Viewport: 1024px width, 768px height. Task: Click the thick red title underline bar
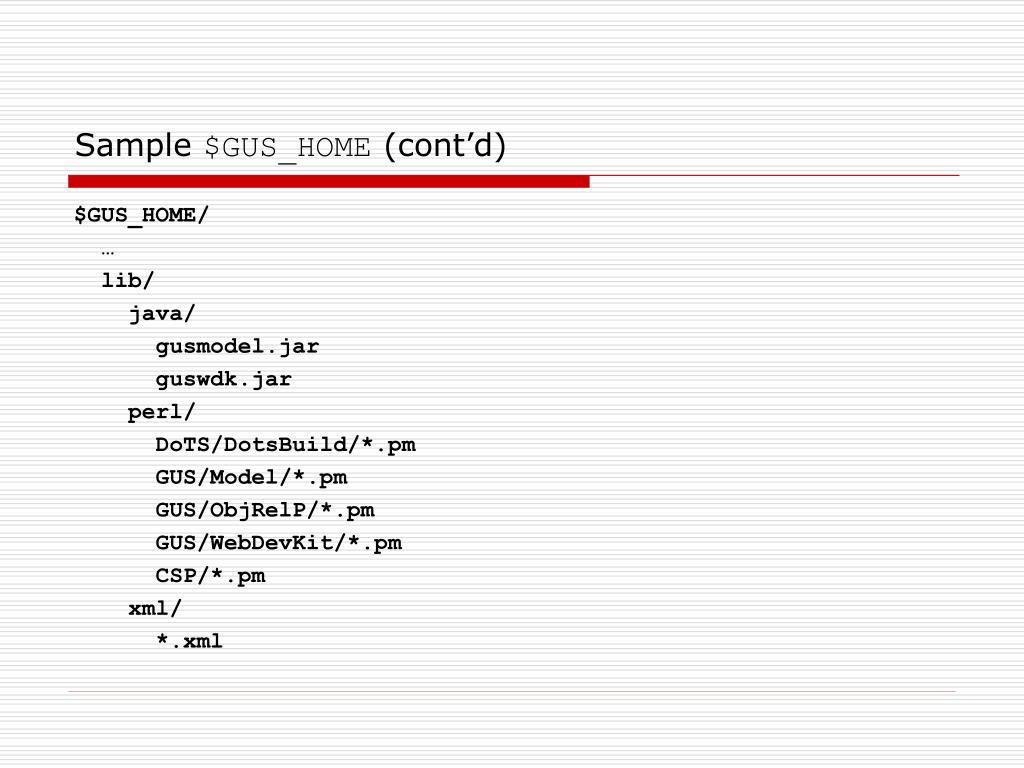(x=328, y=182)
